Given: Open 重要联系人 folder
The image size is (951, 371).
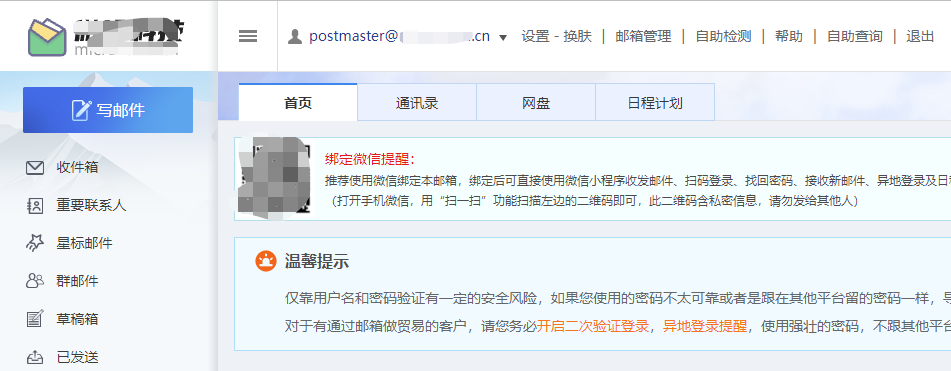Looking at the screenshot, I should [92, 206].
